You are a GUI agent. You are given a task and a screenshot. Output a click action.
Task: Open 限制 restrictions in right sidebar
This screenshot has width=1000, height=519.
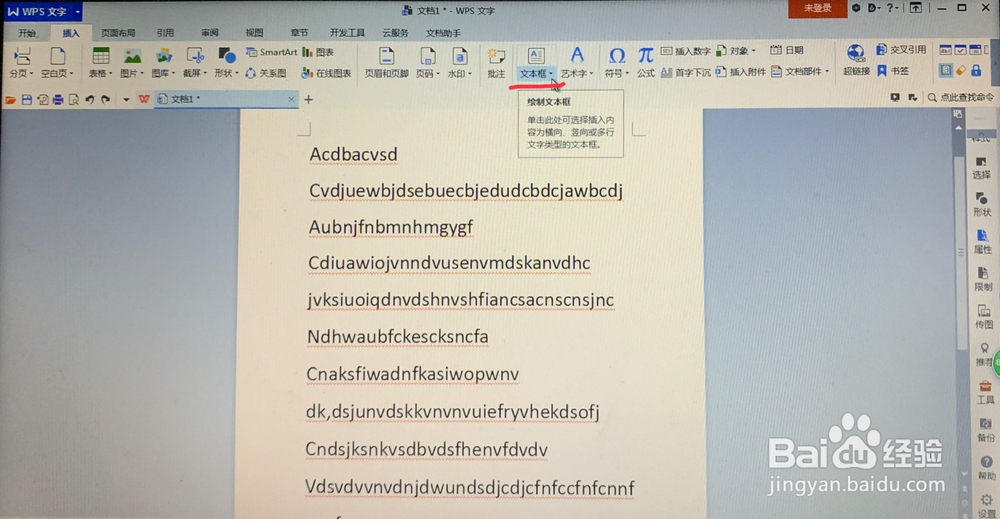click(x=983, y=279)
